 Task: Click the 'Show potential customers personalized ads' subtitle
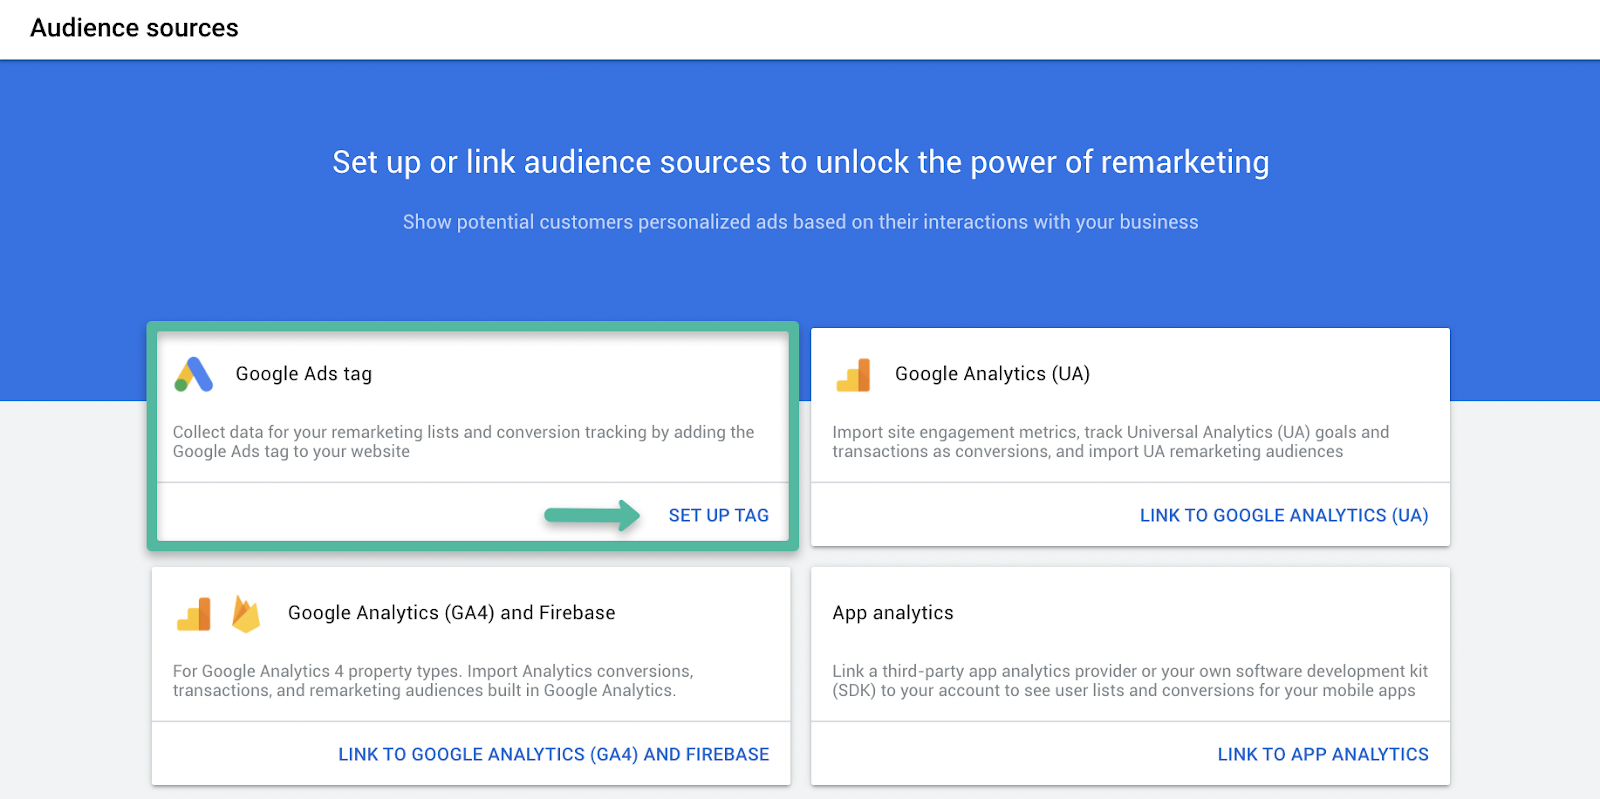point(800,222)
